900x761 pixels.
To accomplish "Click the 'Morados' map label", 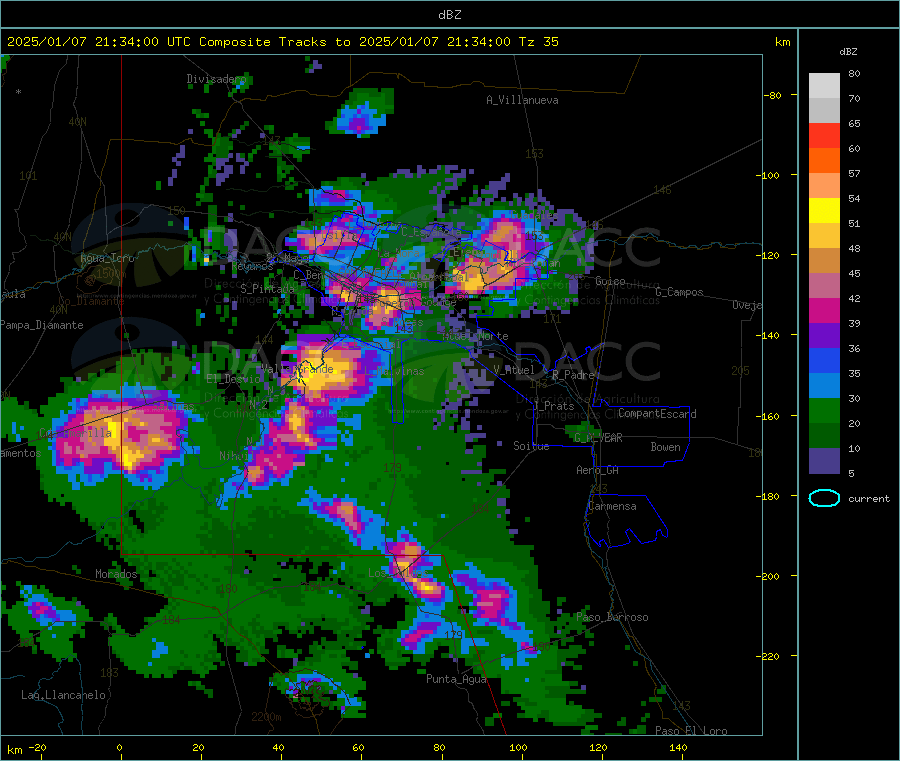I will 116,574.
